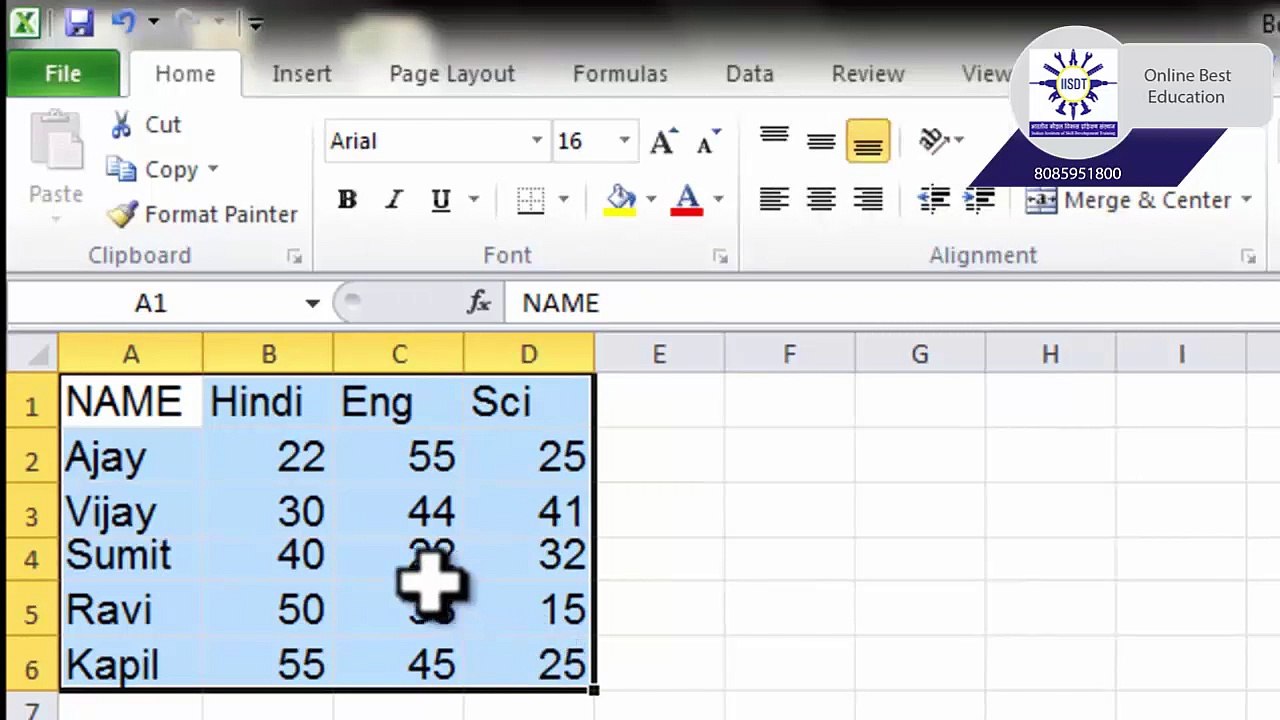Open the Insert Function dialog (fx)
The height and width of the screenshot is (720, 1280).
tap(479, 302)
